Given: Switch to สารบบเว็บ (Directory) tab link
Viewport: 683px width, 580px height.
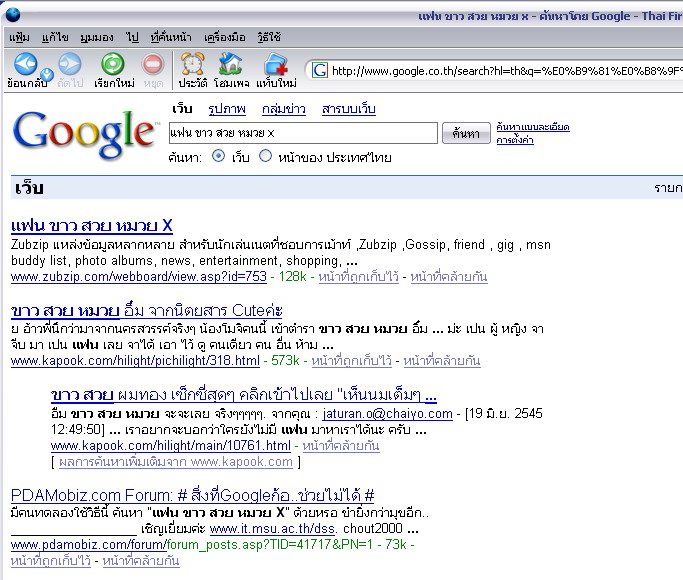Looking at the screenshot, I should (348, 108).
